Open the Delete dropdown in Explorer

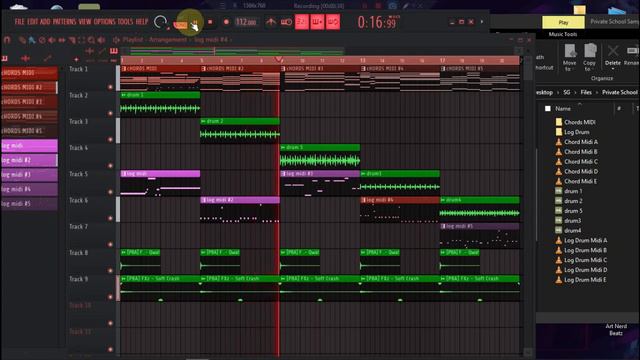613,68
